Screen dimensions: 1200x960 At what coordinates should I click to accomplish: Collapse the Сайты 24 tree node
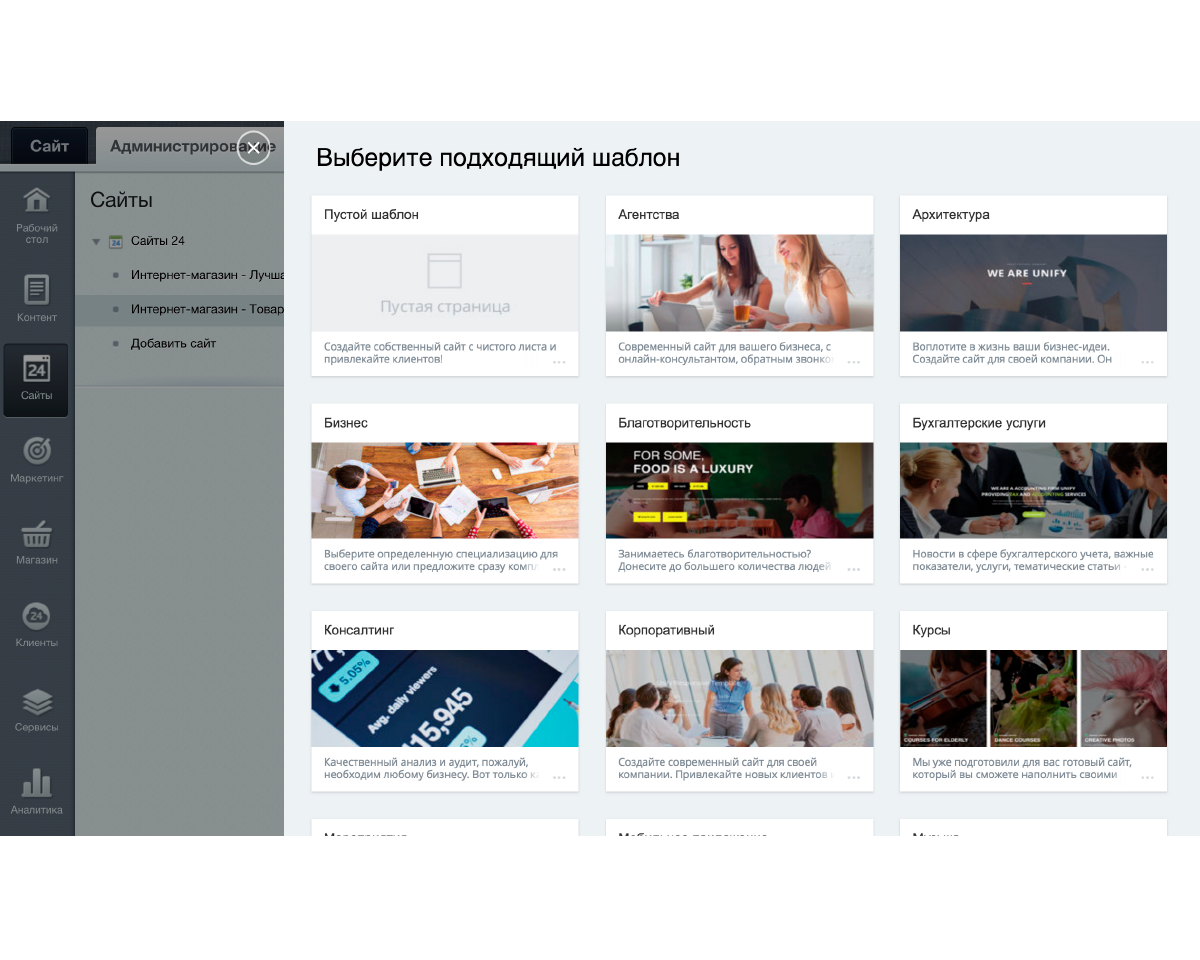(x=96, y=241)
